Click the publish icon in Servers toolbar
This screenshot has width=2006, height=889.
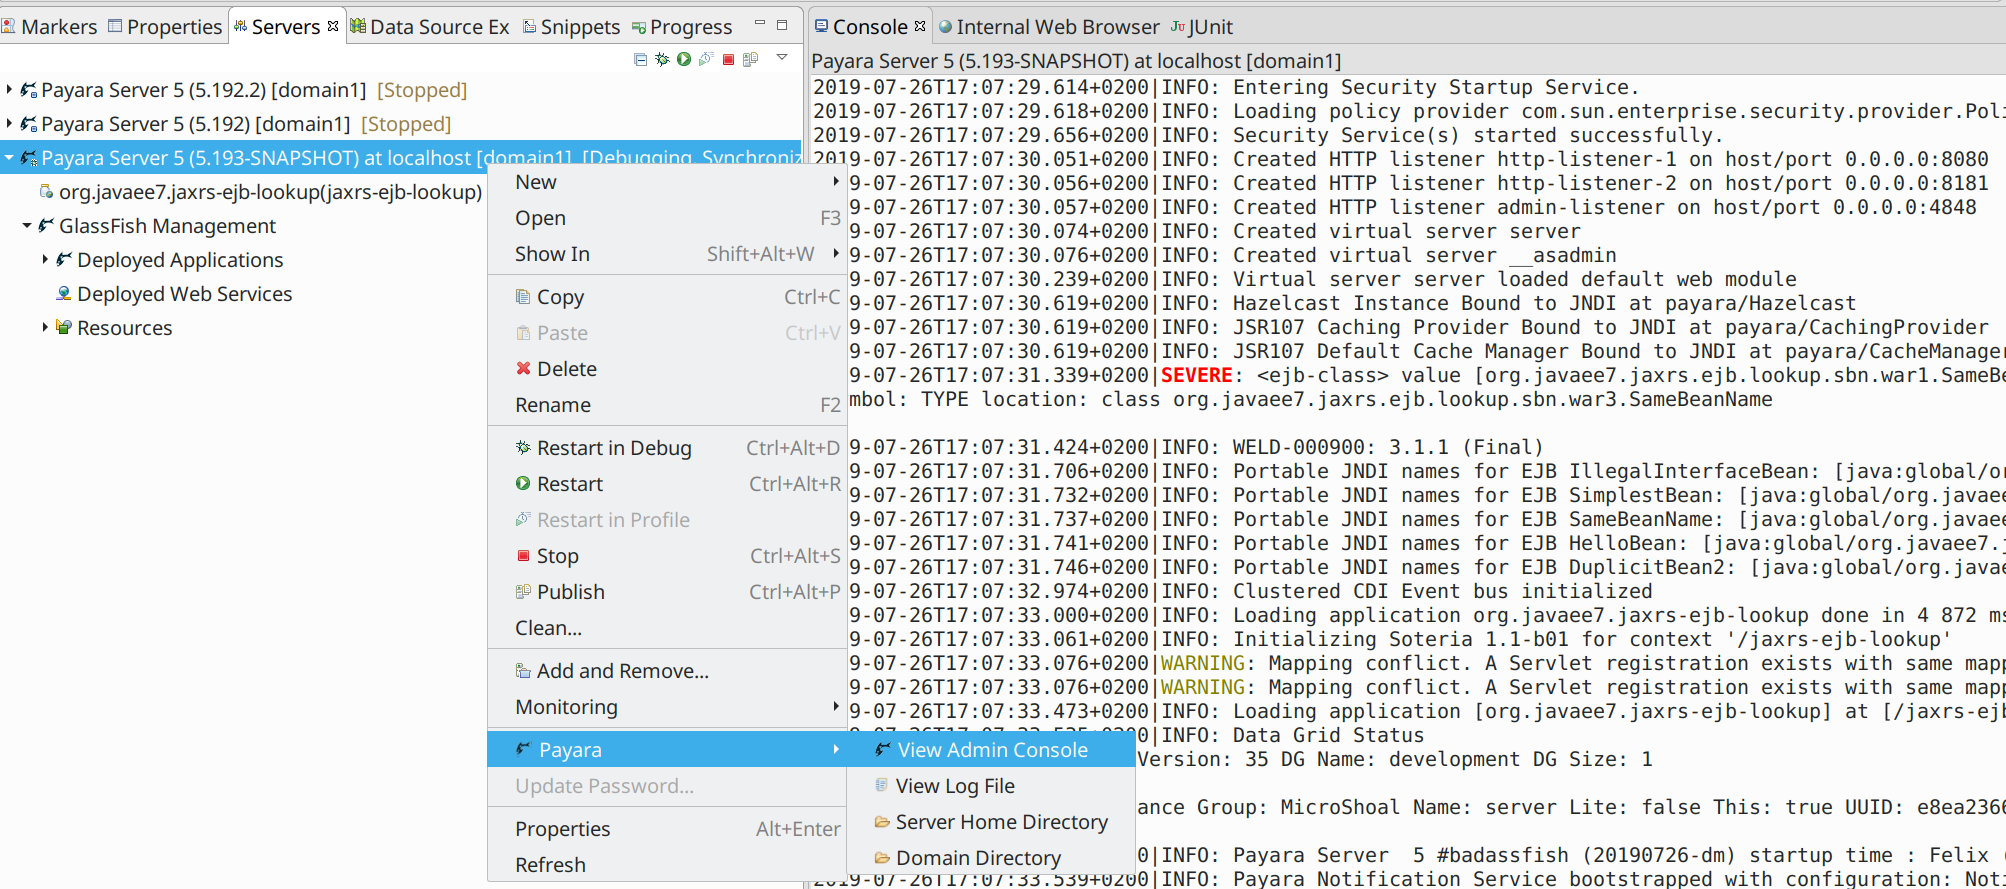pos(750,60)
